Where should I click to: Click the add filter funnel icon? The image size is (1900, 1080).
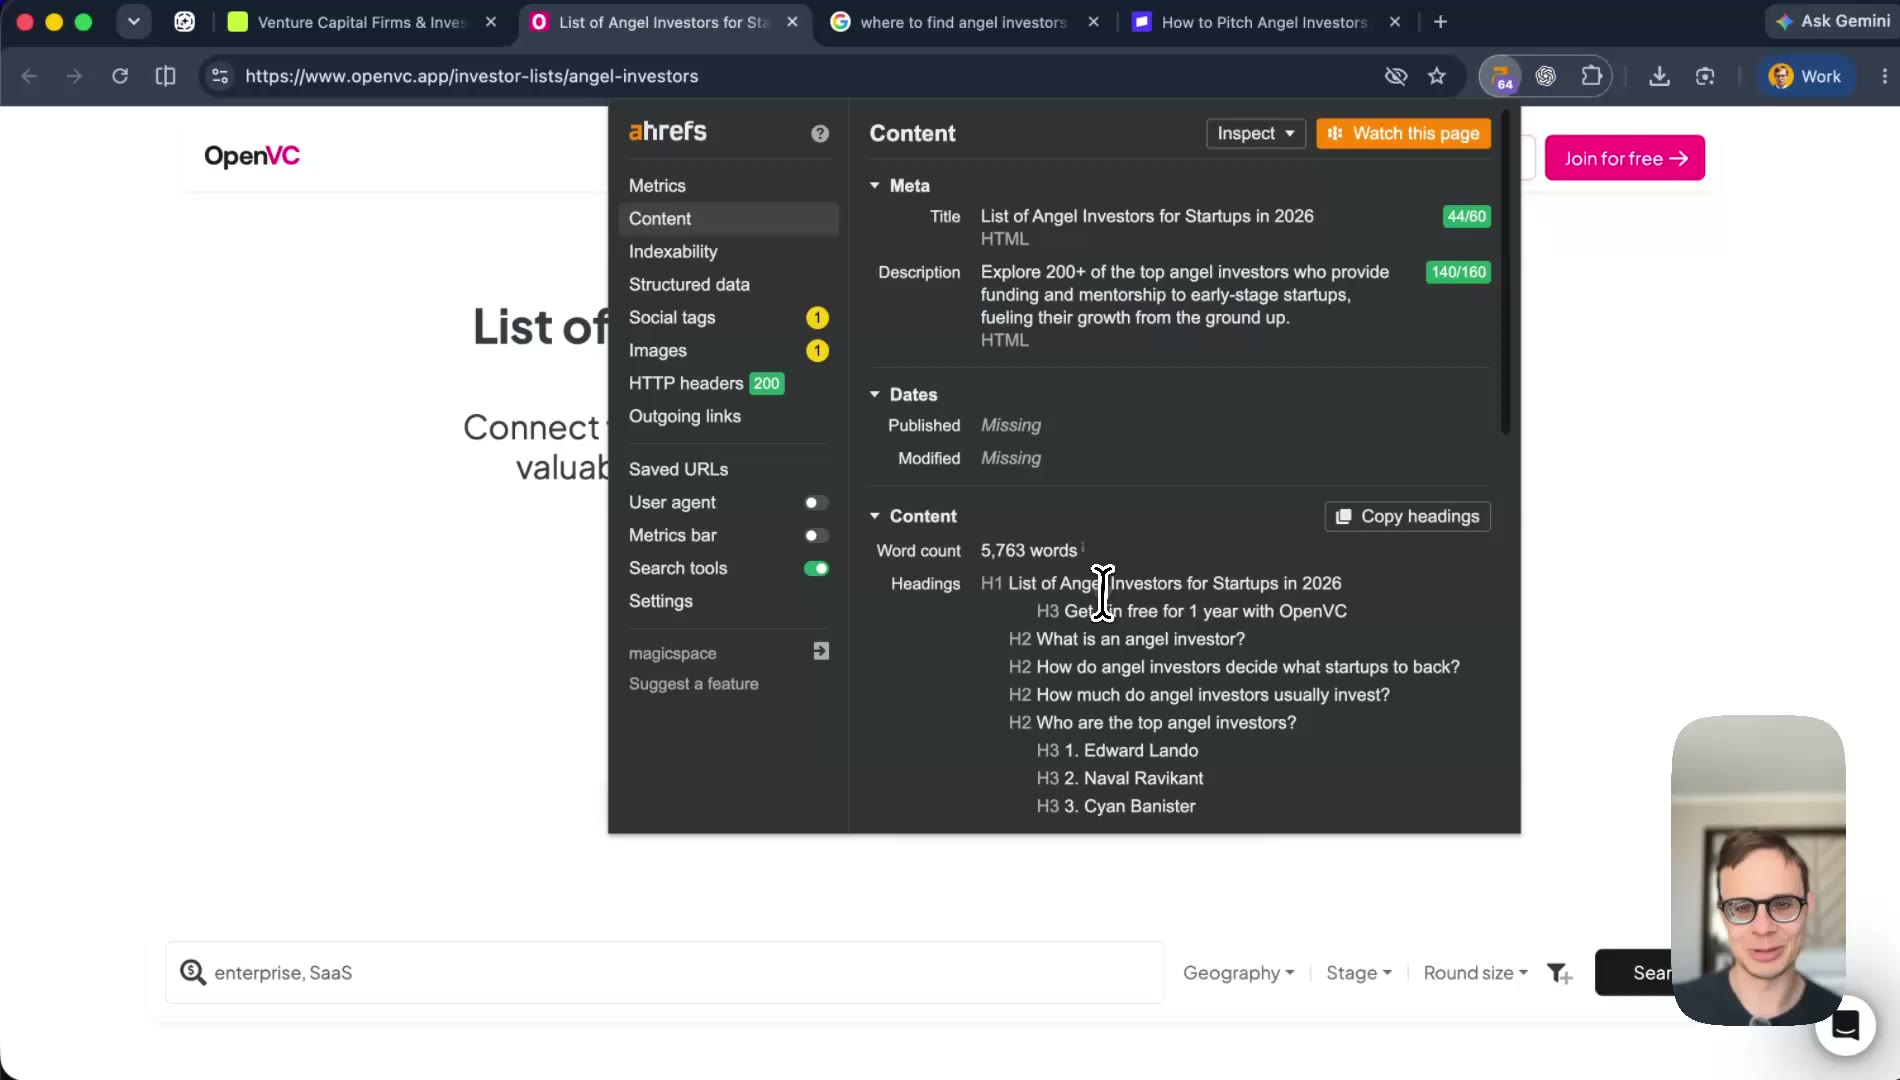pyautogui.click(x=1559, y=973)
